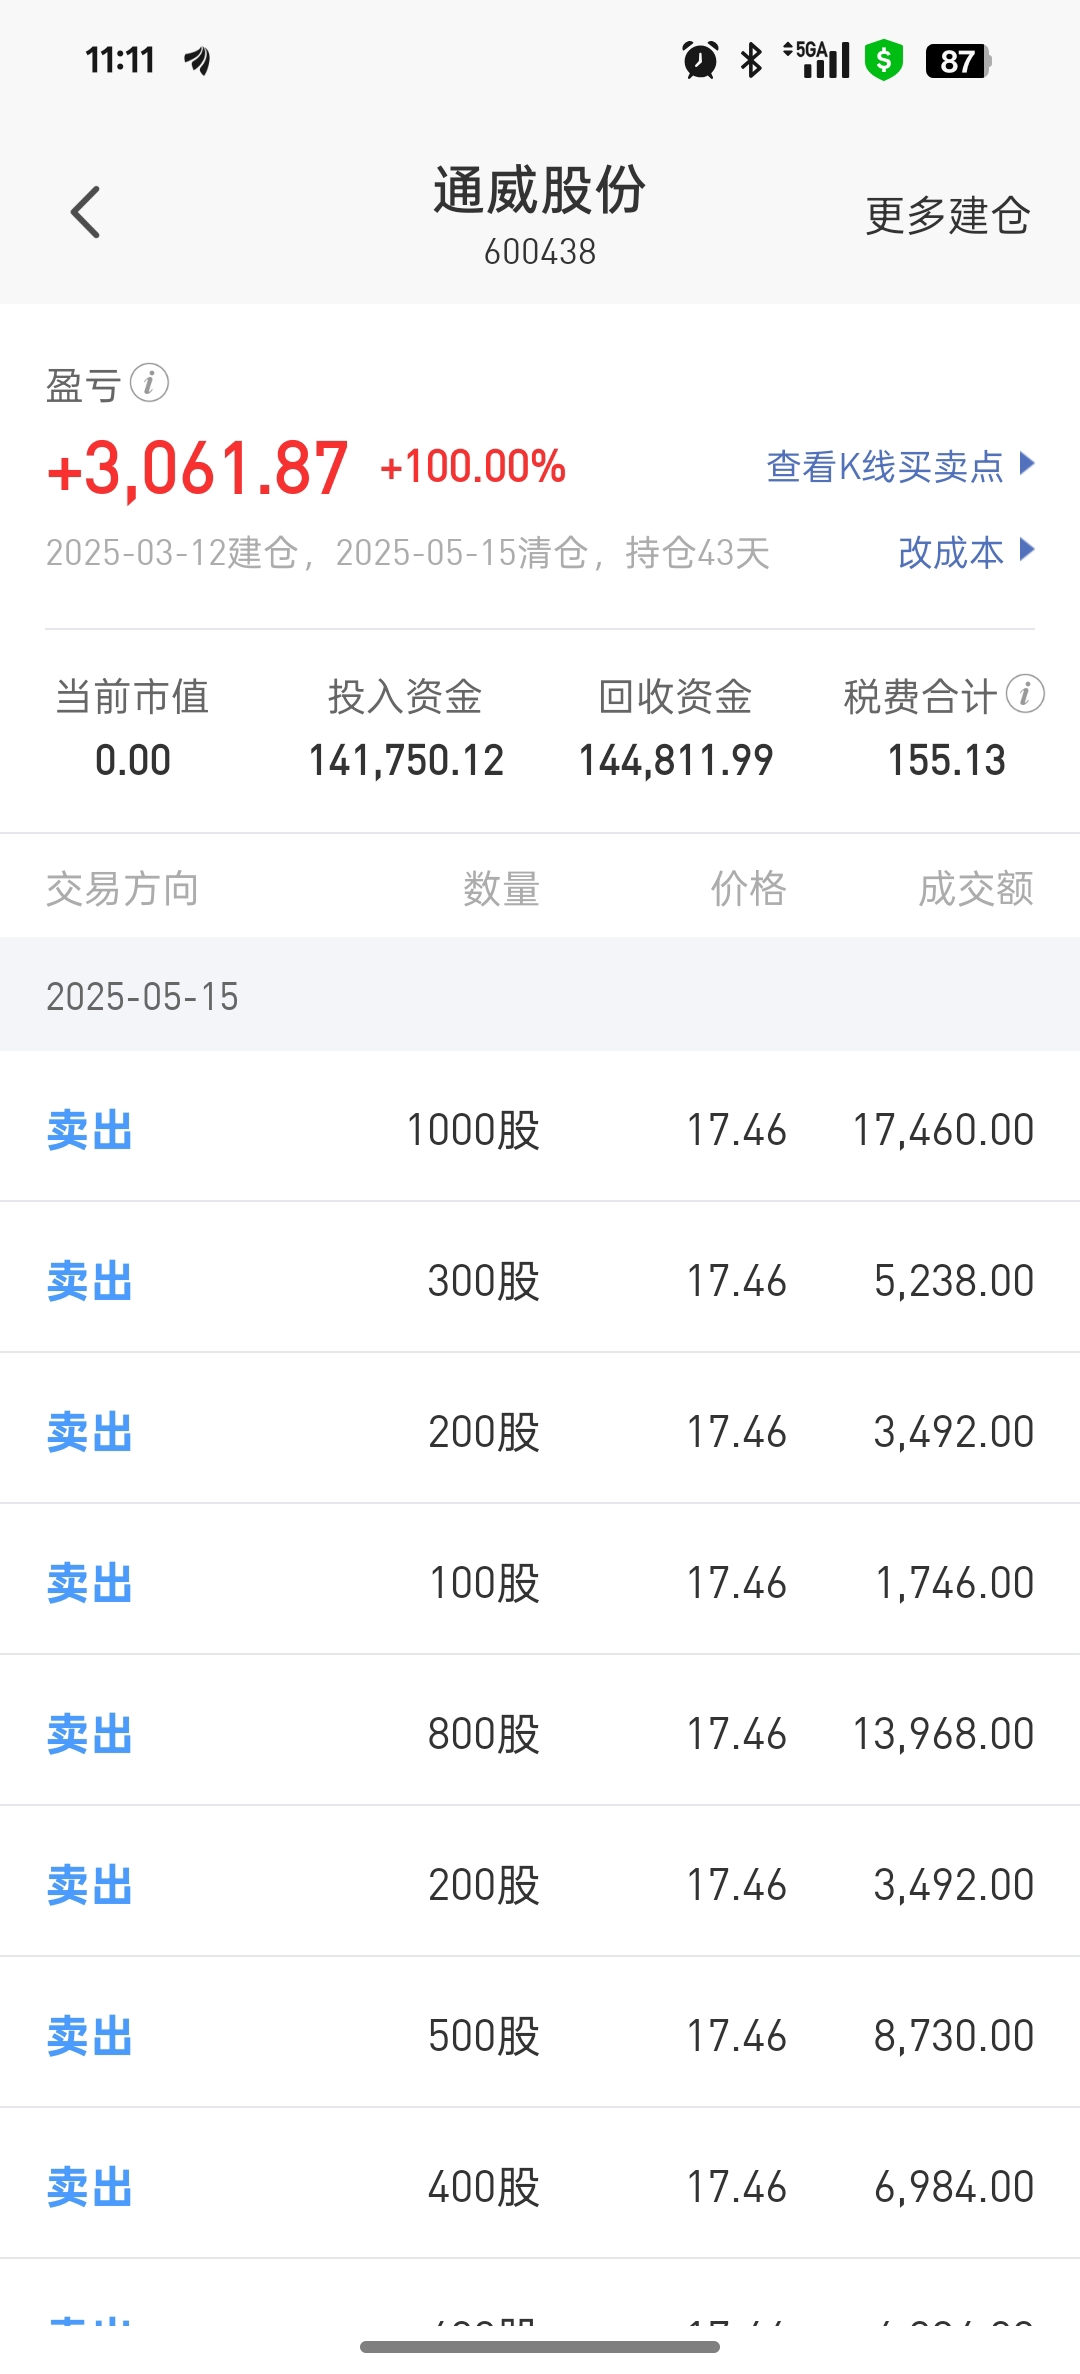1080x2374 pixels.
Task: Tap the 300股 quantity cell
Action: click(x=484, y=1281)
